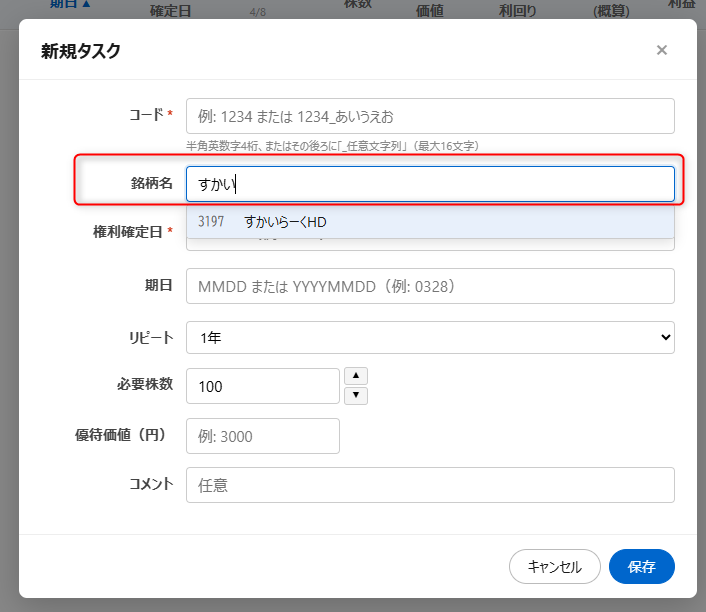Click the 期日 input field in the dialog
This screenshot has height=612, width=706.
point(430,286)
